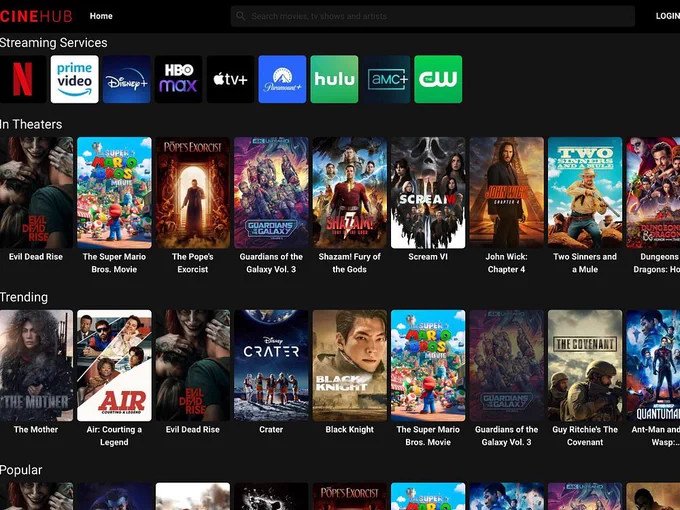Open the Netflix streaming service tile
This screenshot has width=680, height=510.
click(23, 79)
